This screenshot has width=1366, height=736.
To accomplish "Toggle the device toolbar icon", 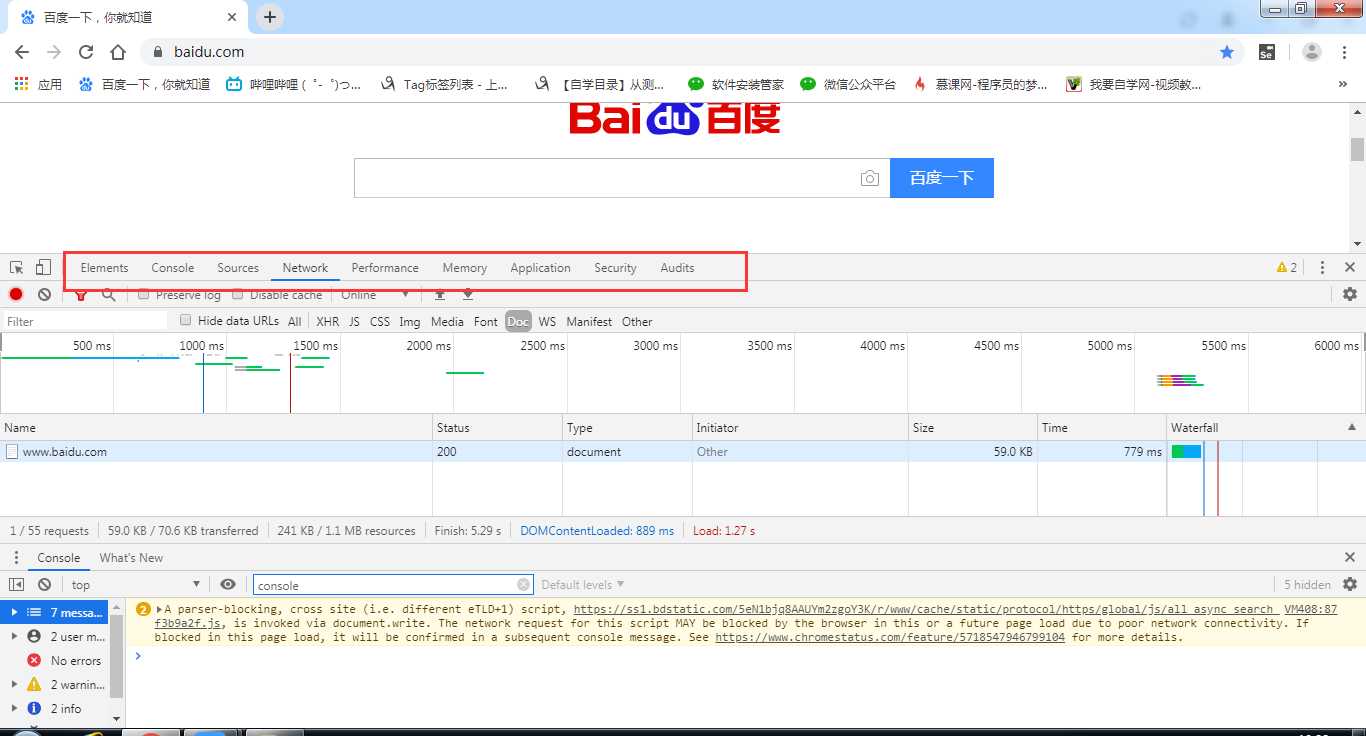I will coord(43,268).
